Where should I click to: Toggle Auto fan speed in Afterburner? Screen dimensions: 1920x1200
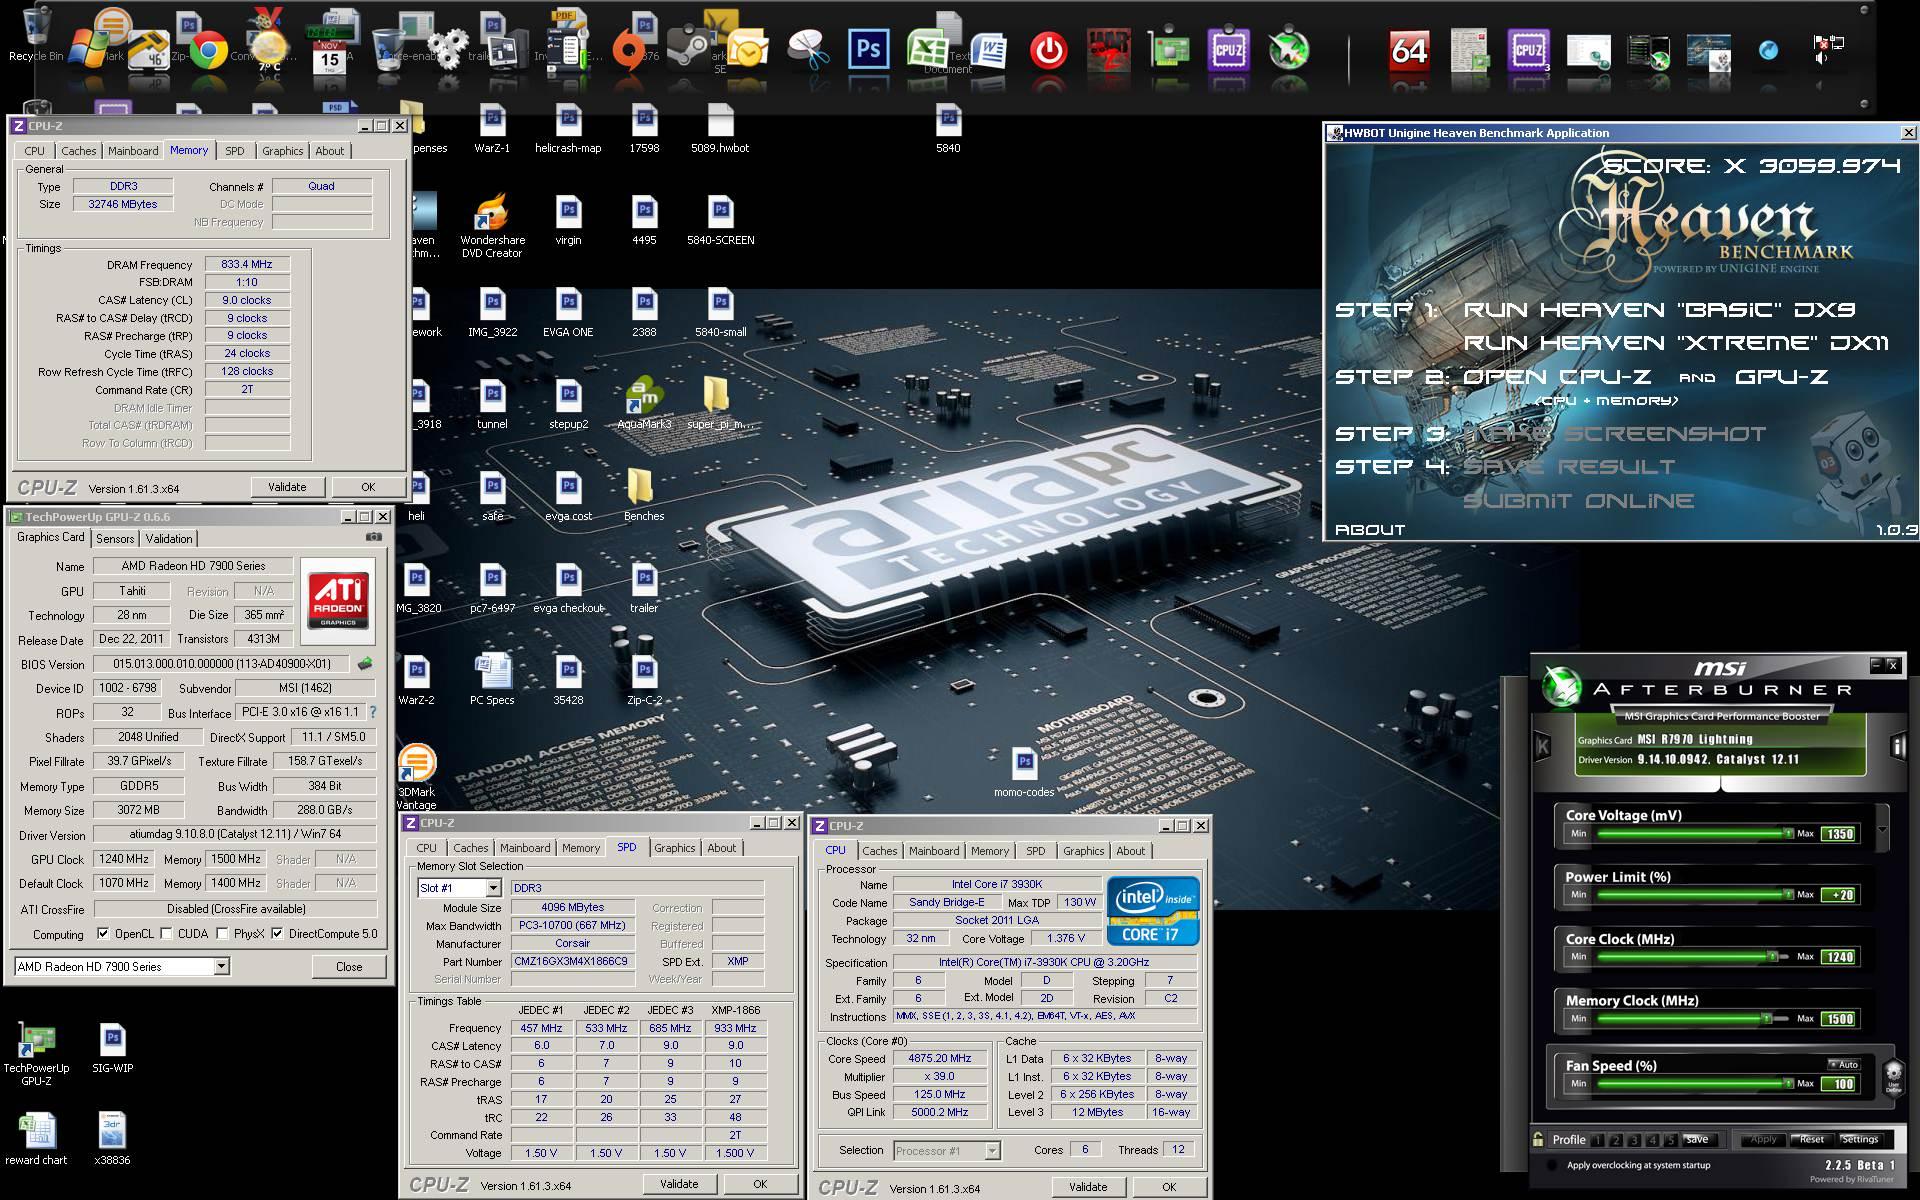1843,1064
